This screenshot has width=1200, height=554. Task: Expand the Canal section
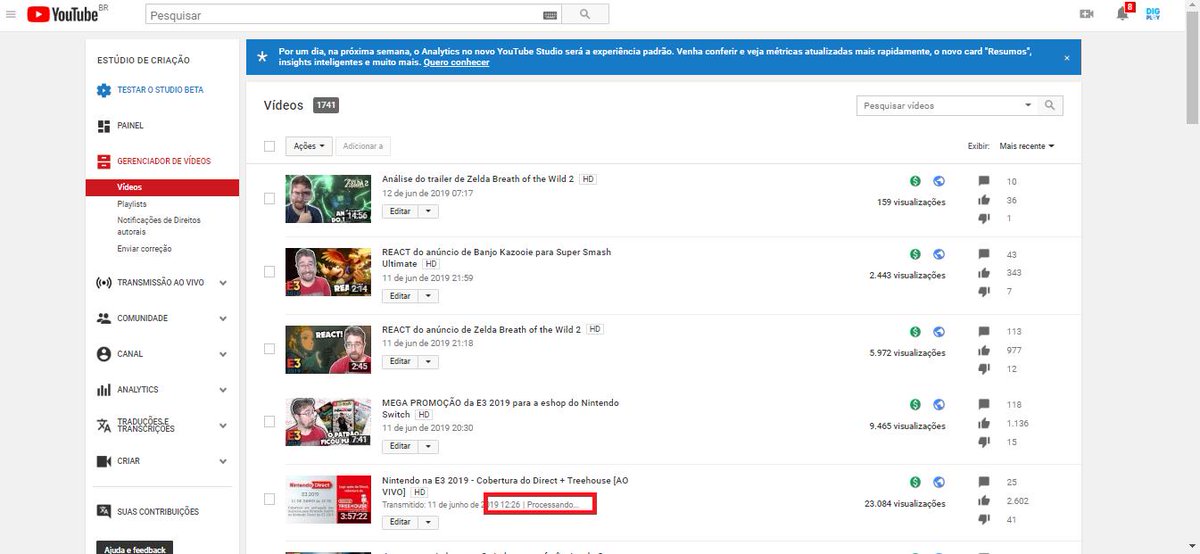tap(223, 354)
